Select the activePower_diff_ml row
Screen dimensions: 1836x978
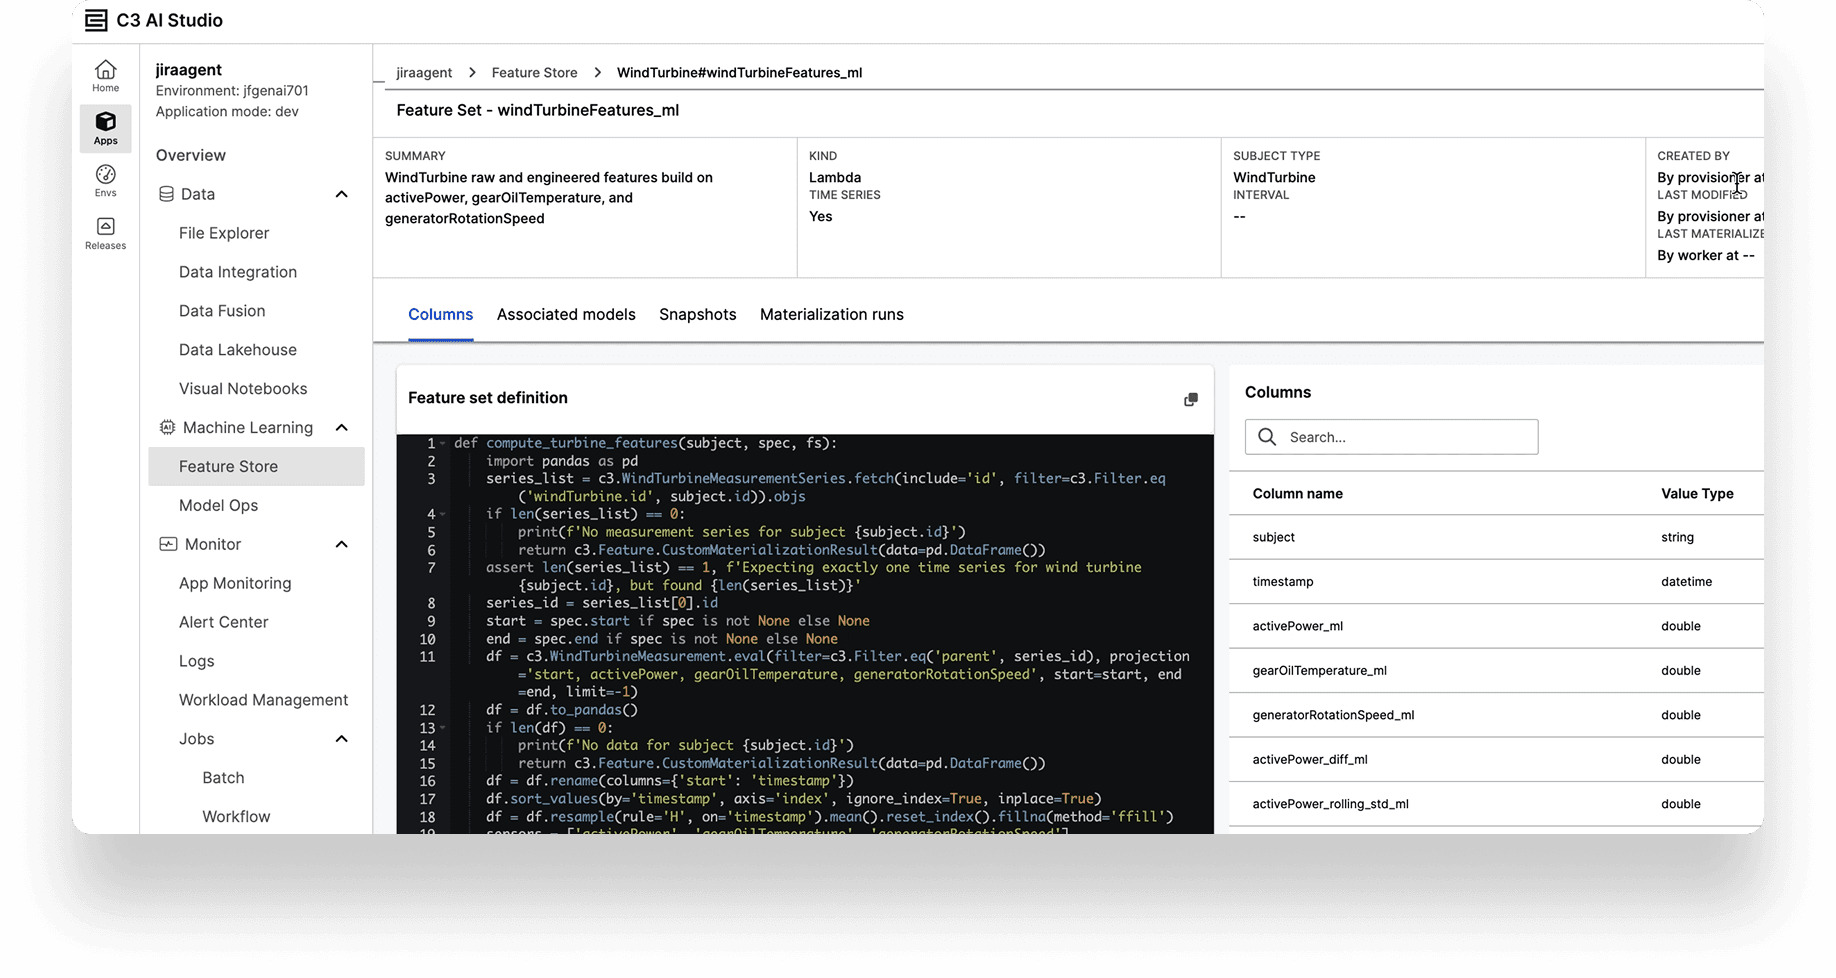[1496, 759]
